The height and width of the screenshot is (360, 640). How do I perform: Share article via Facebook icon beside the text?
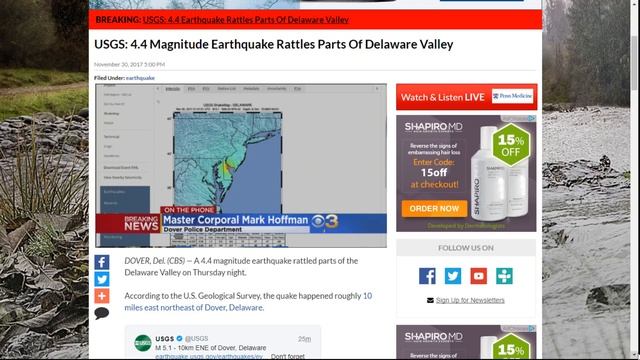102,262
